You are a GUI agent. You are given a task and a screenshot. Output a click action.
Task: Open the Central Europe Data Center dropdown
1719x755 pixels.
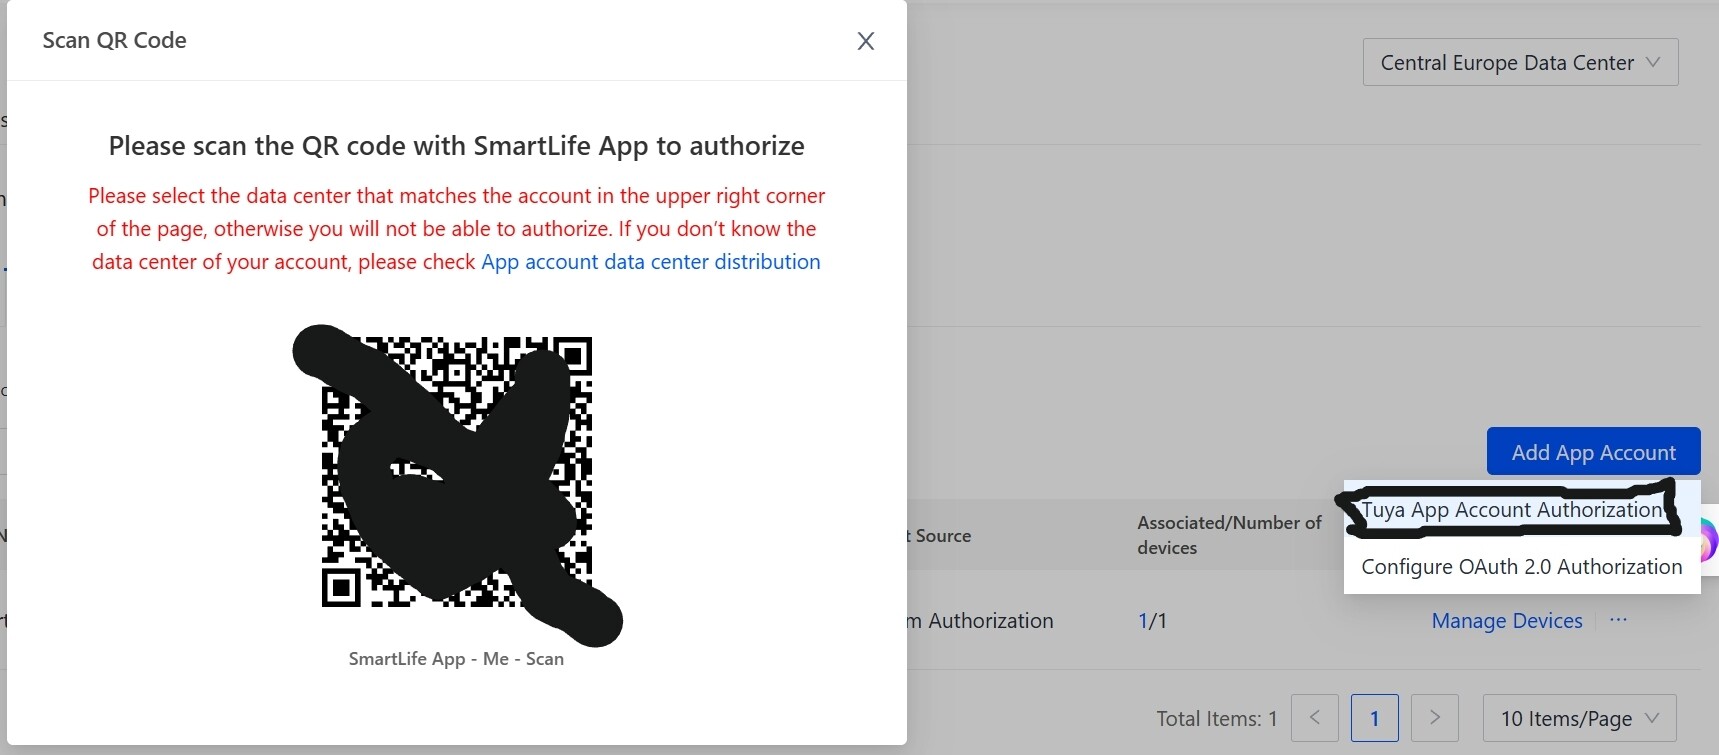pos(1519,63)
